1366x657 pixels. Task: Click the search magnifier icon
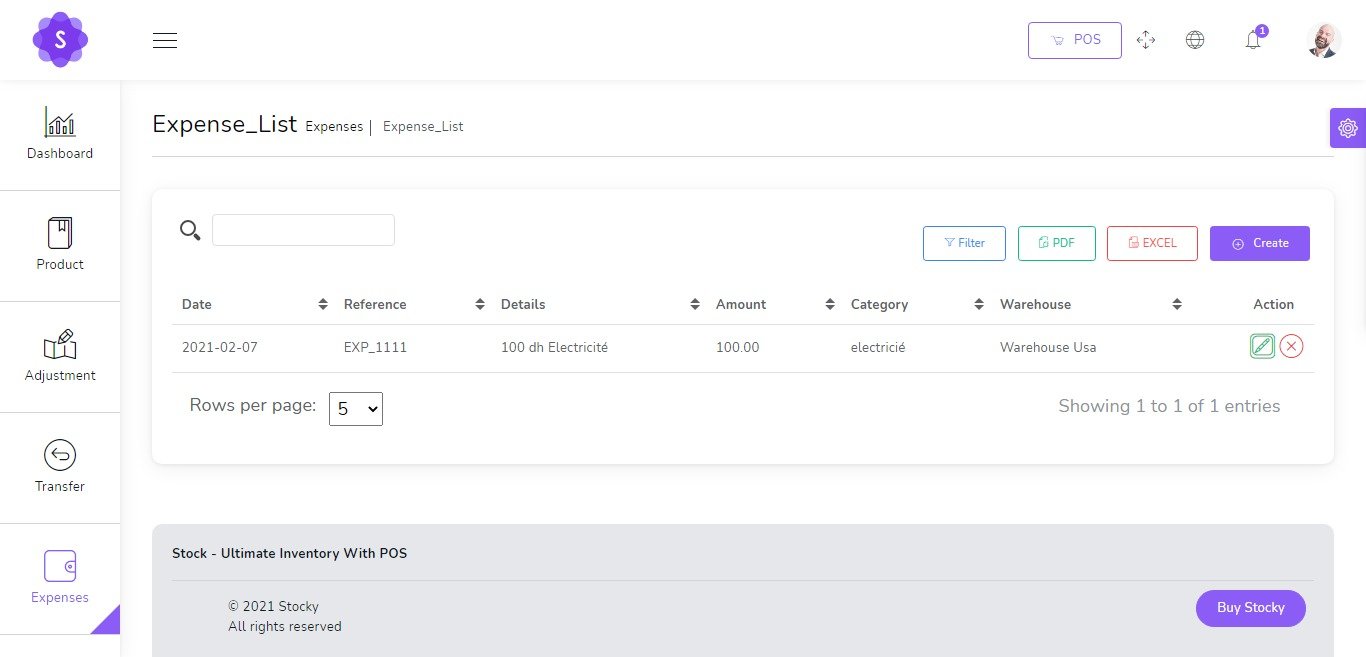coord(190,230)
